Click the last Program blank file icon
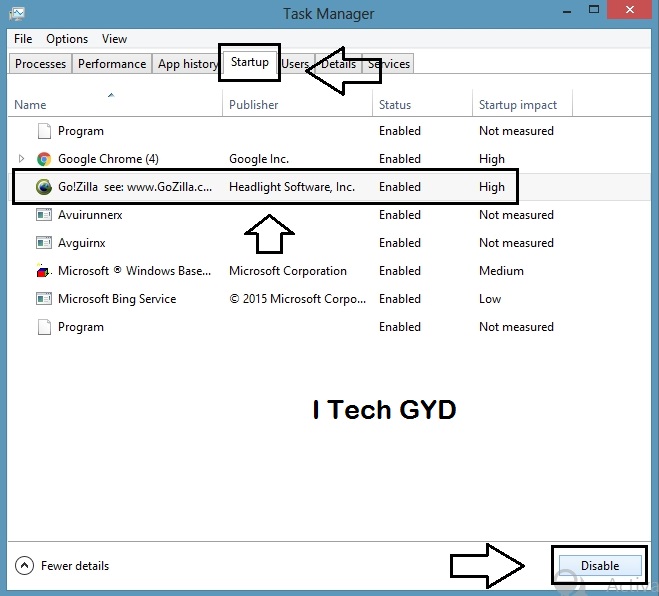 pyautogui.click(x=44, y=327)
